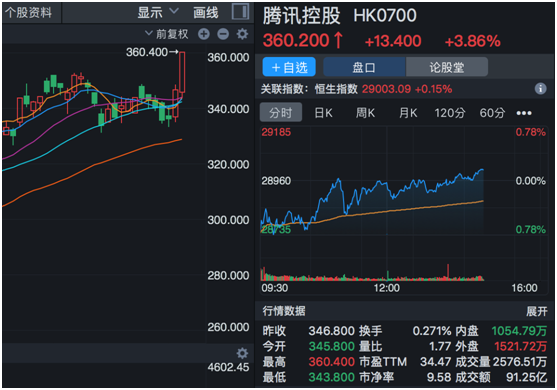Click 最高 value 360.400 in data table
Image resolution: width=557 pixels, height=390 pixels.
point(331,362)
